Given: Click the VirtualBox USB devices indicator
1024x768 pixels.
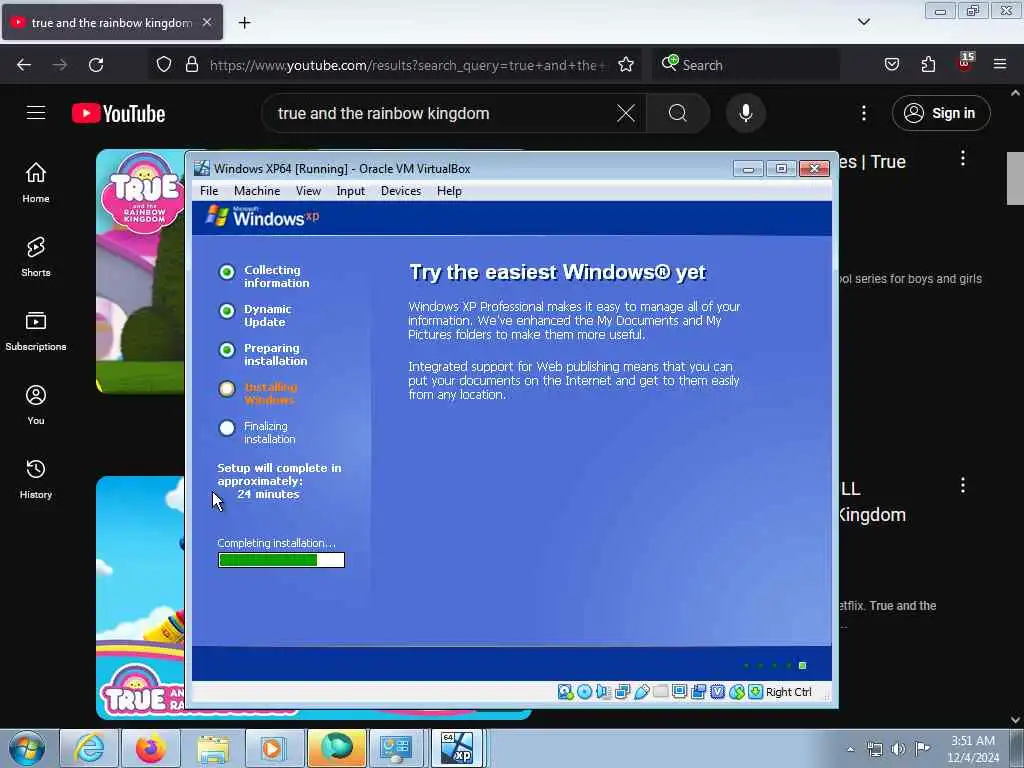Looking at the screenshot, I should coord(641,692).
